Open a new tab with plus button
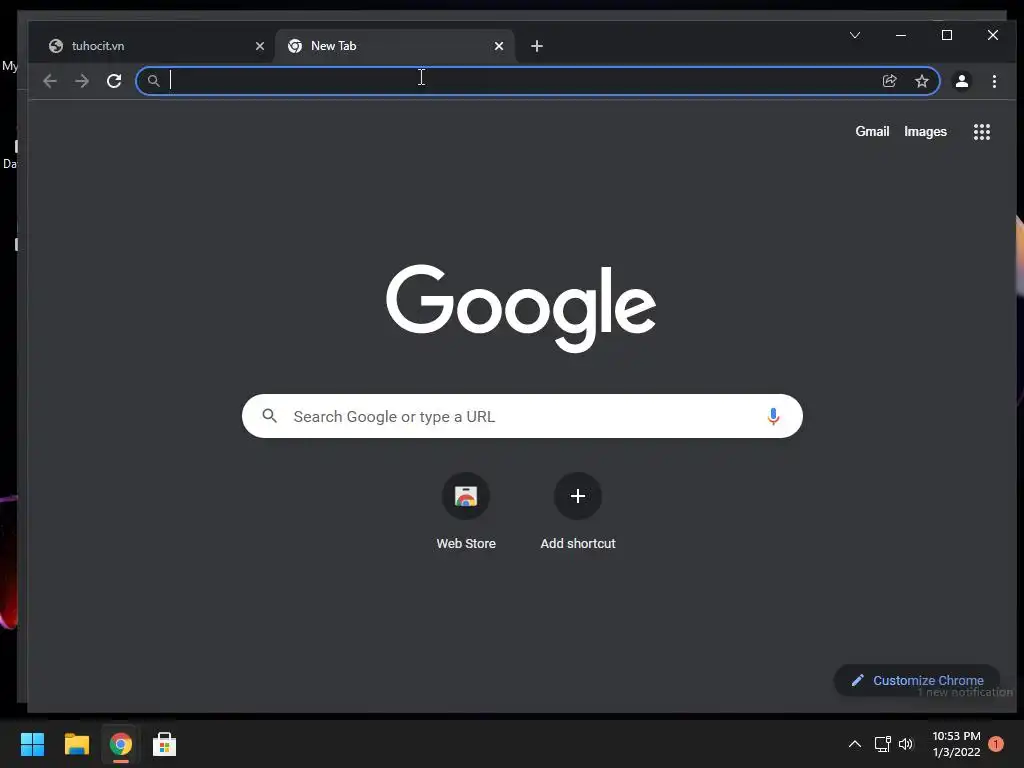 [537, 46]
